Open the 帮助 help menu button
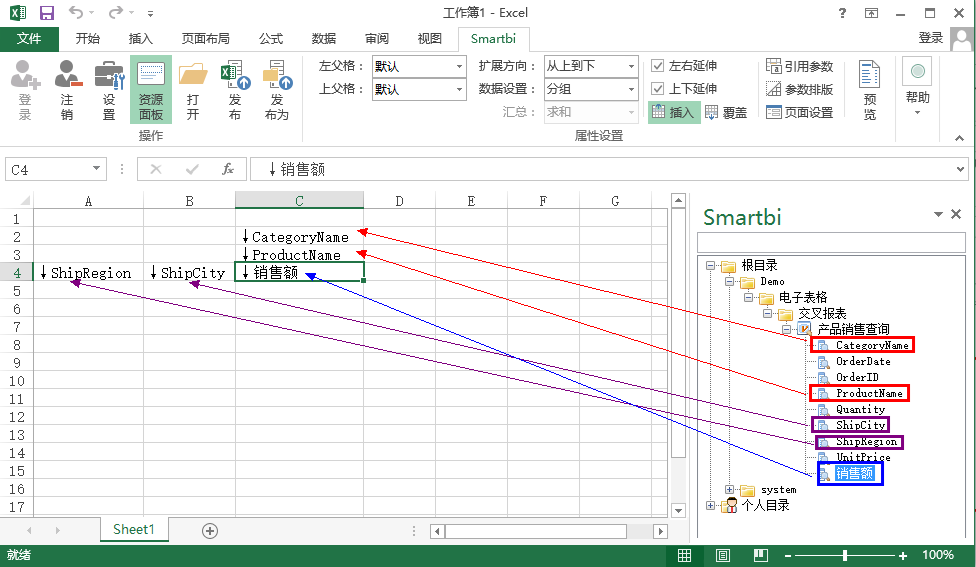The image size is (976, 567). (917, 87)
